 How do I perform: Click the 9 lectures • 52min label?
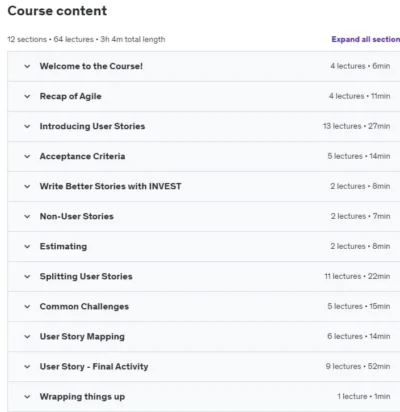tap(358, 366)
